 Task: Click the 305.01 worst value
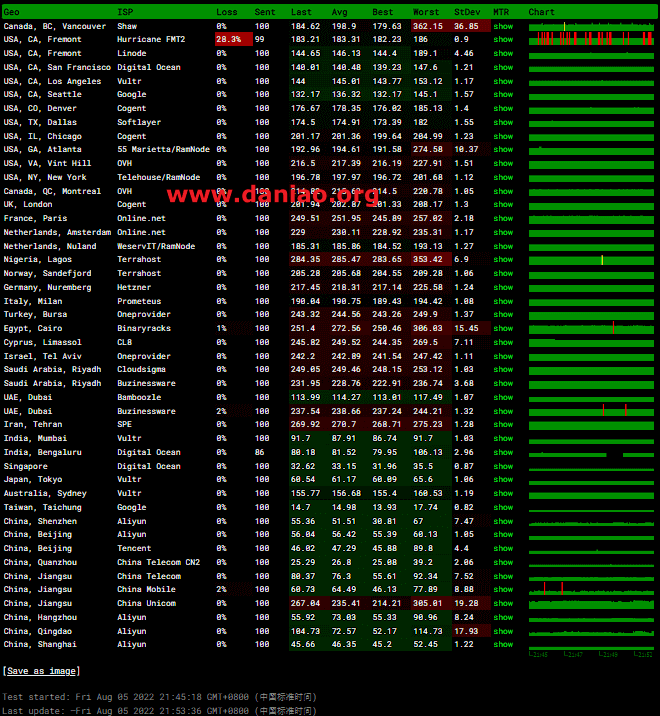click(428, 604)
